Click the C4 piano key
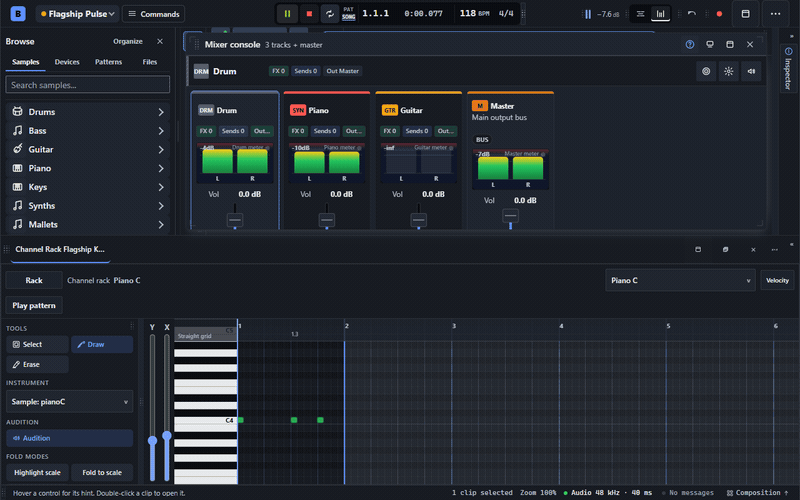The height and width of the screenshot is (500, 800). pos(205,420)
